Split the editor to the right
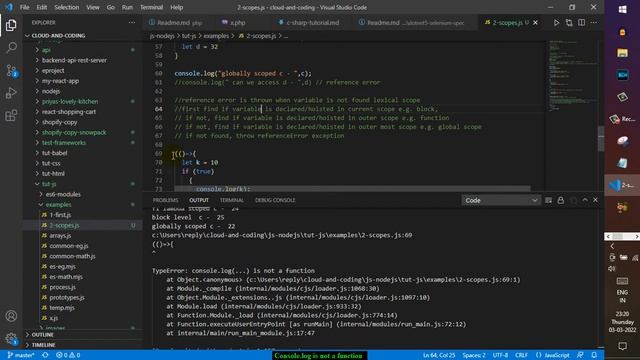Image resolution: width=640 pixels, height=360 pixels. tap(581, 23)
